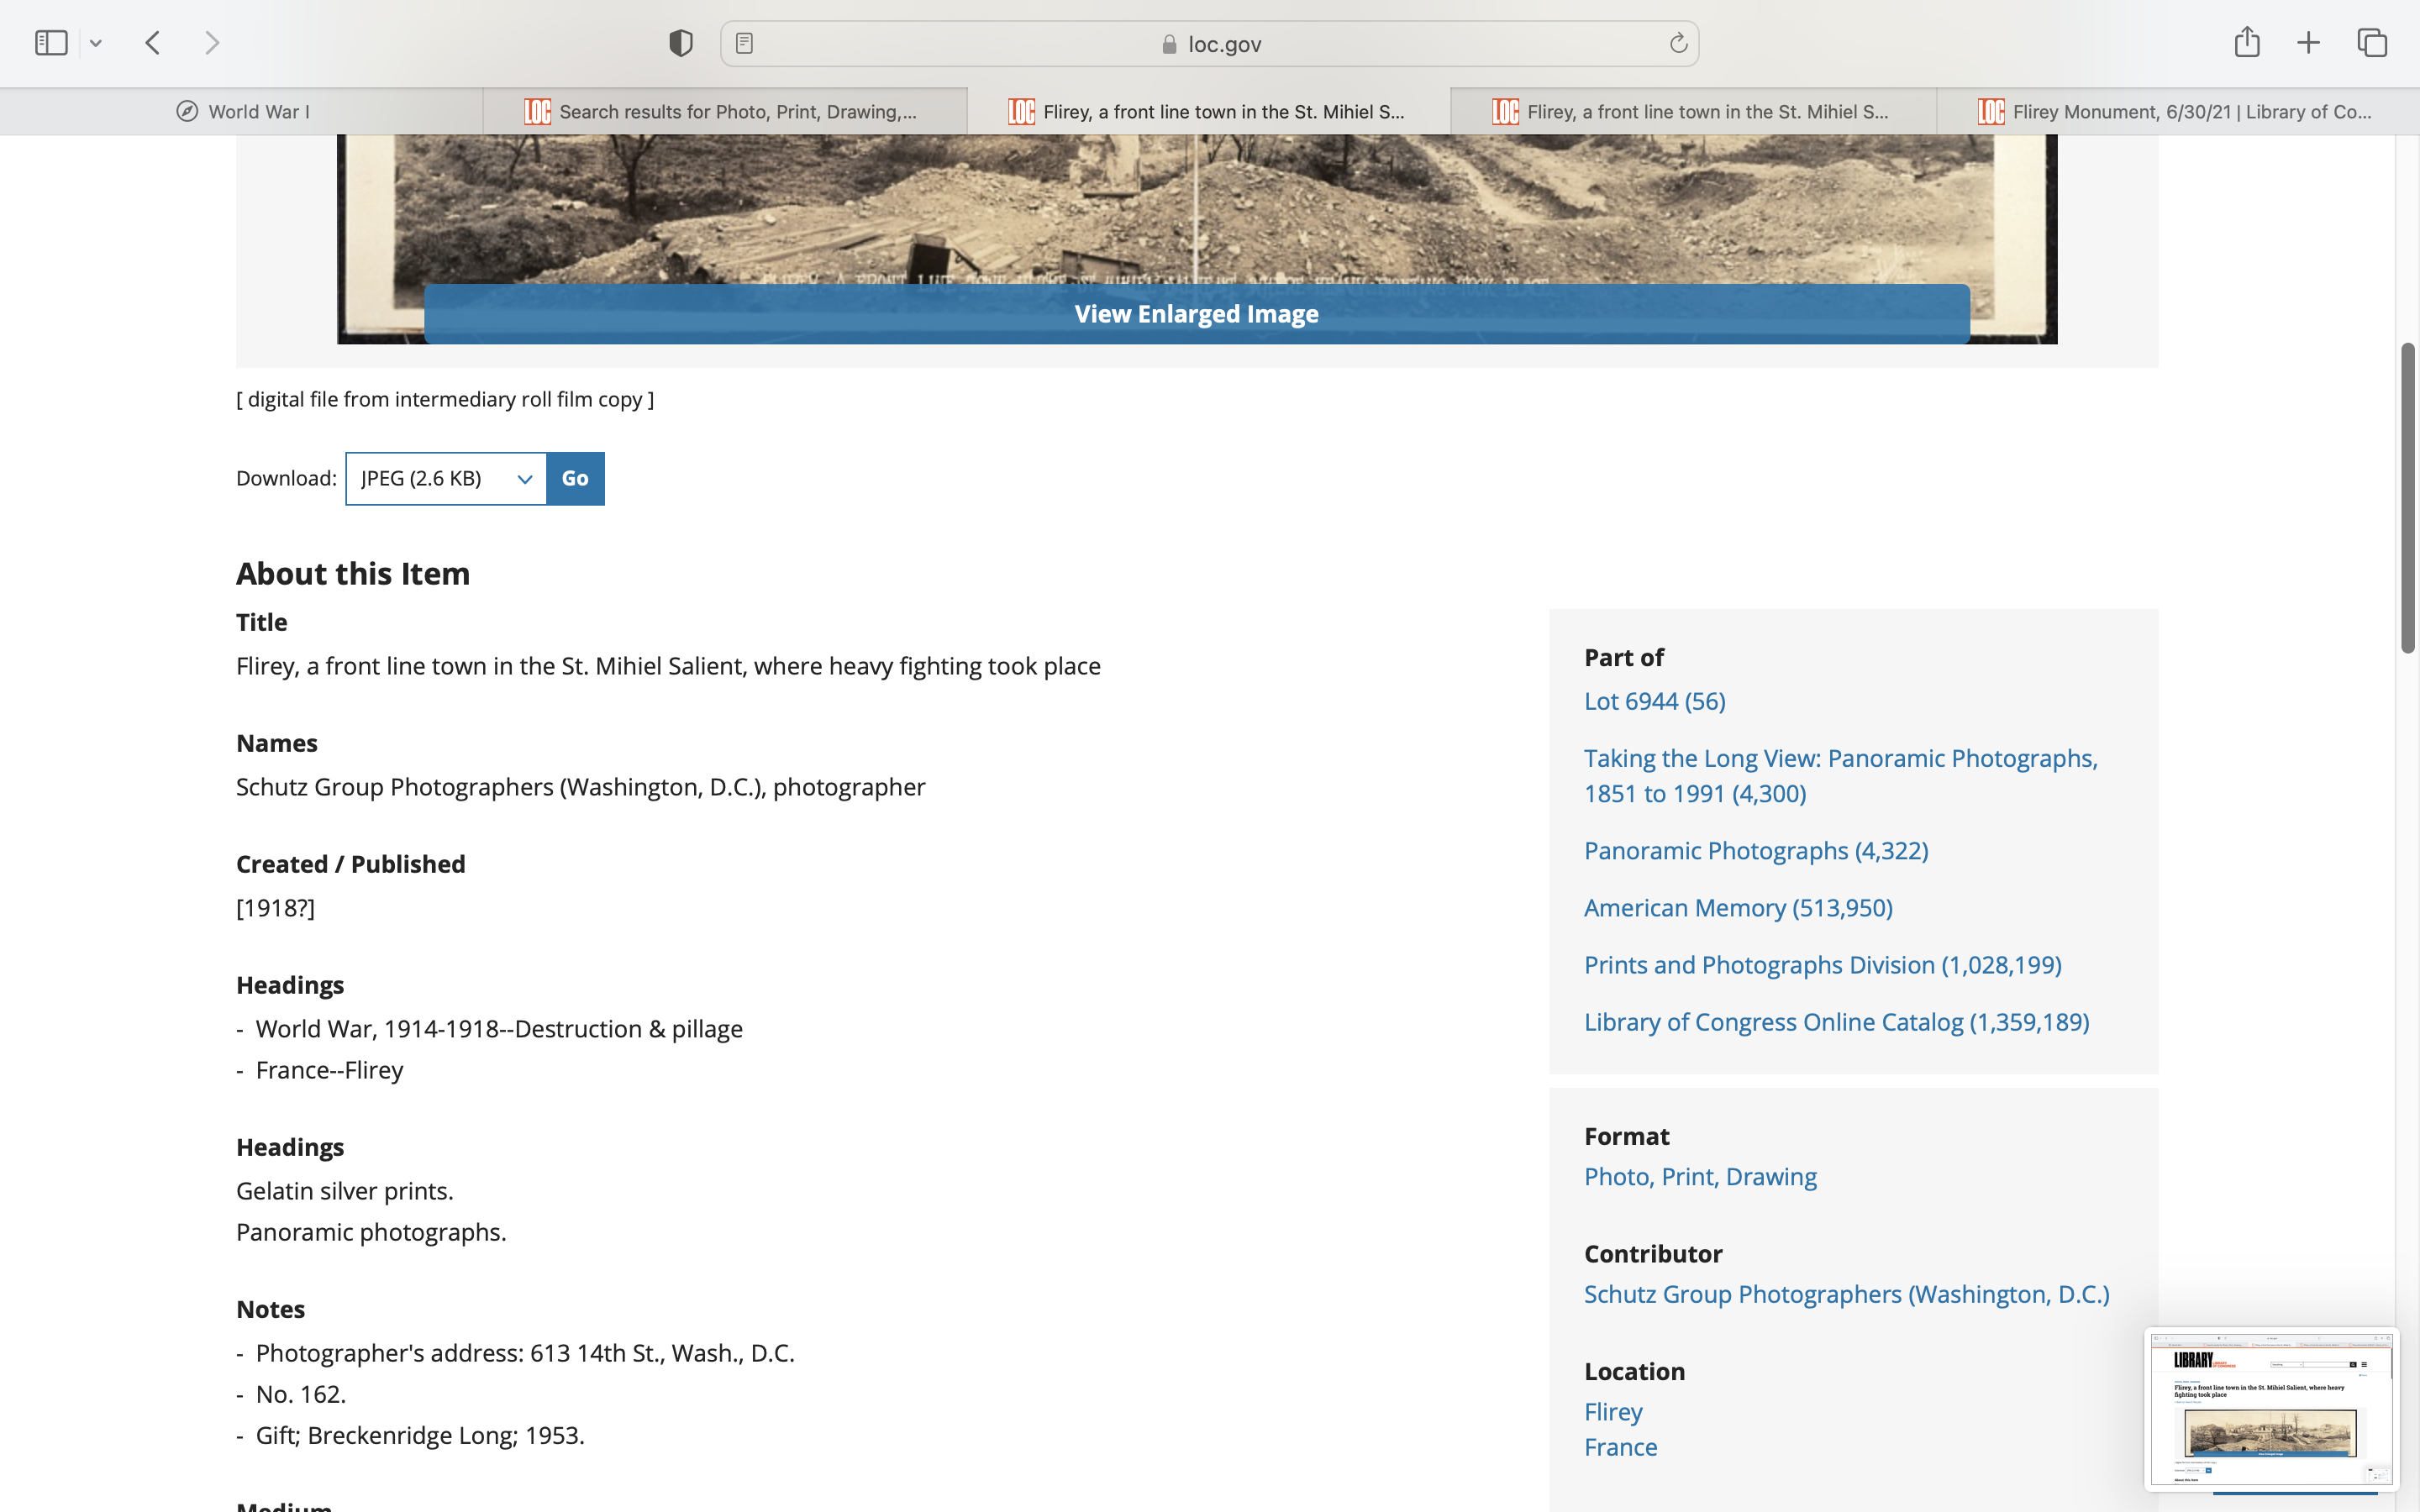Screen dimensions: 2420x1512
Task: Click the View Enlarged Image button
Action: (x=1196, y=314)
